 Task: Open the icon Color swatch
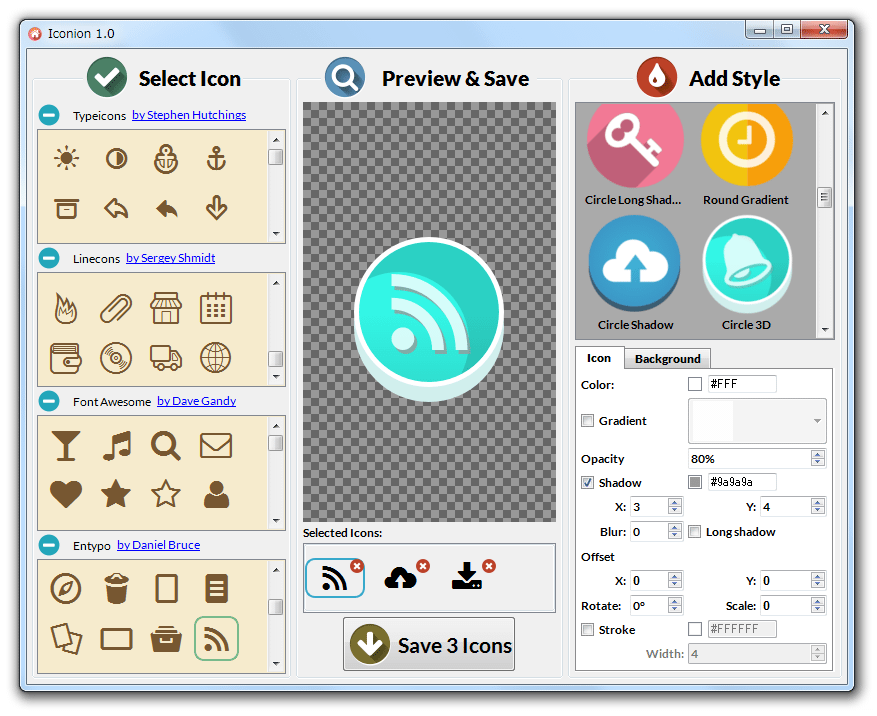[x=695, y=384]
